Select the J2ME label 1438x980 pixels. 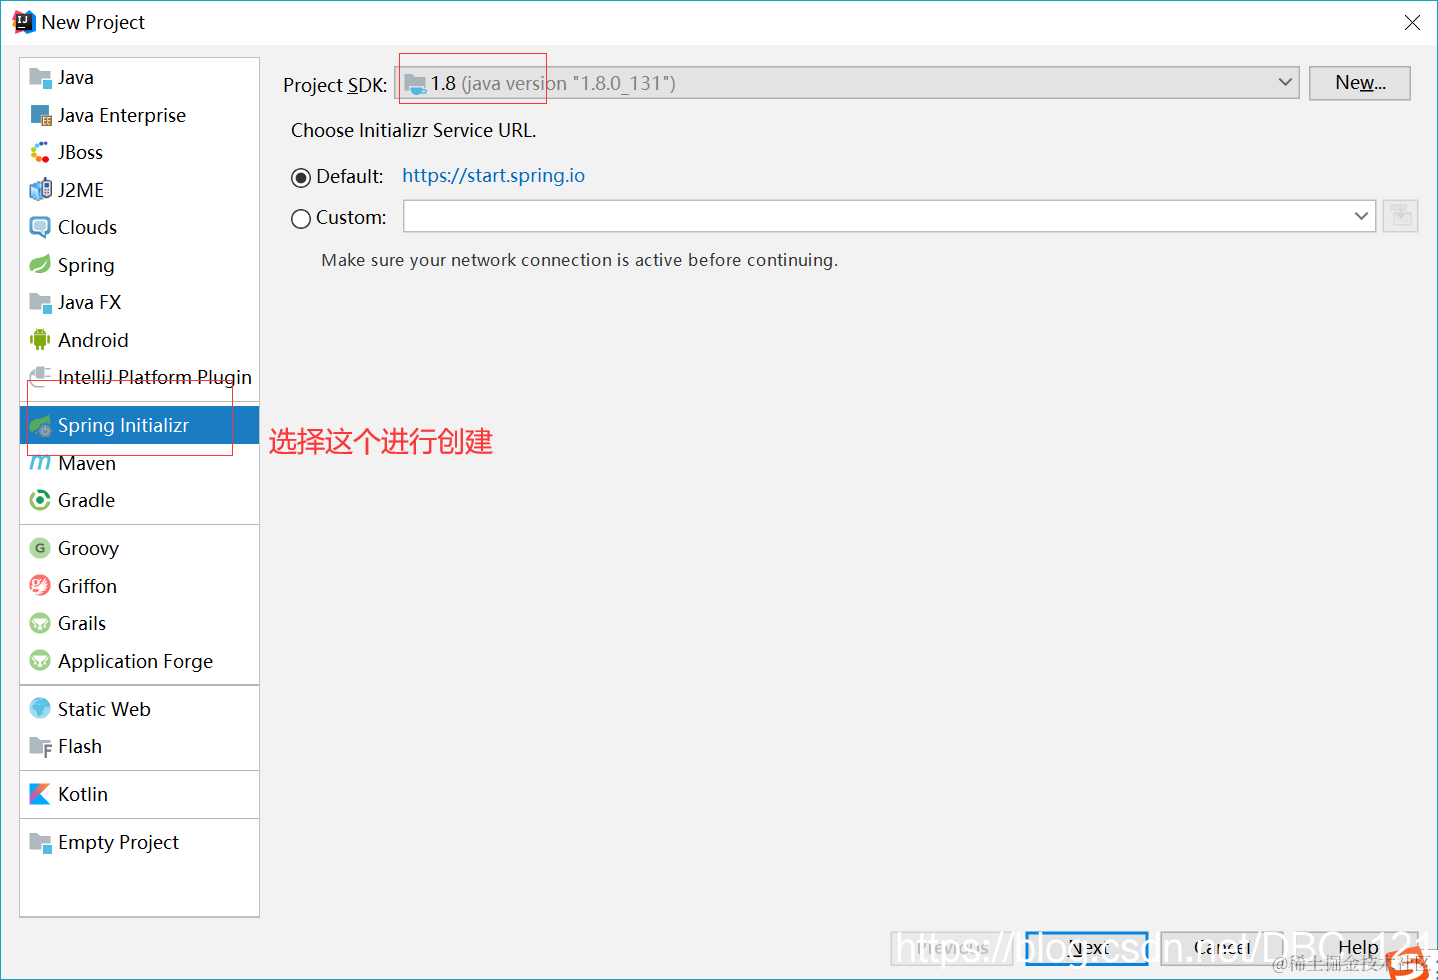click(81, 190)
